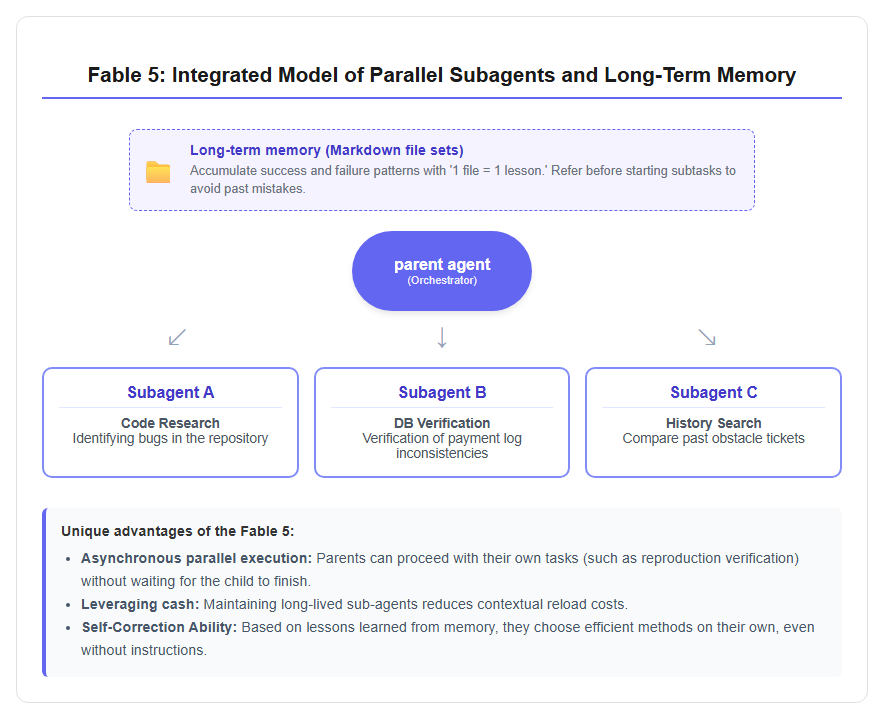Click the down-left arrow toward Subagent A

click(x=177, y=337)
